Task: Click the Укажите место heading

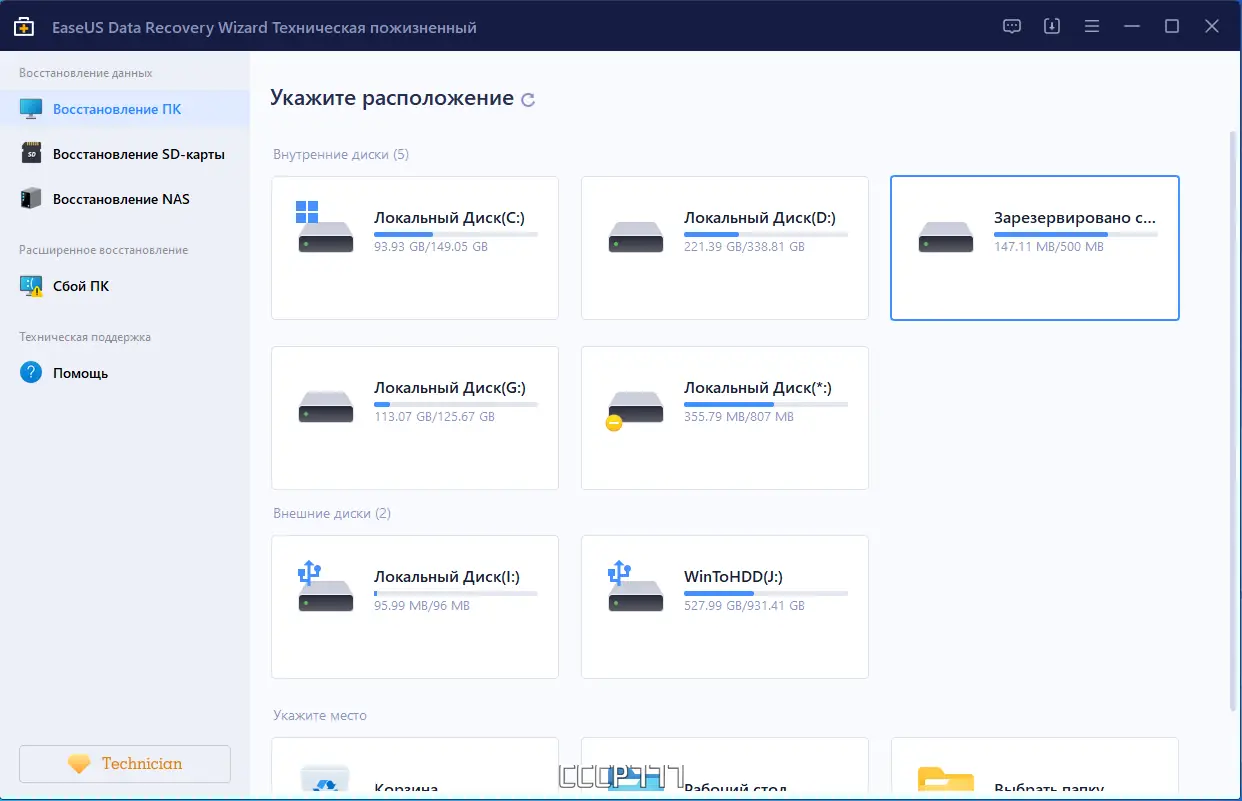Action: (x=320, y=716)
